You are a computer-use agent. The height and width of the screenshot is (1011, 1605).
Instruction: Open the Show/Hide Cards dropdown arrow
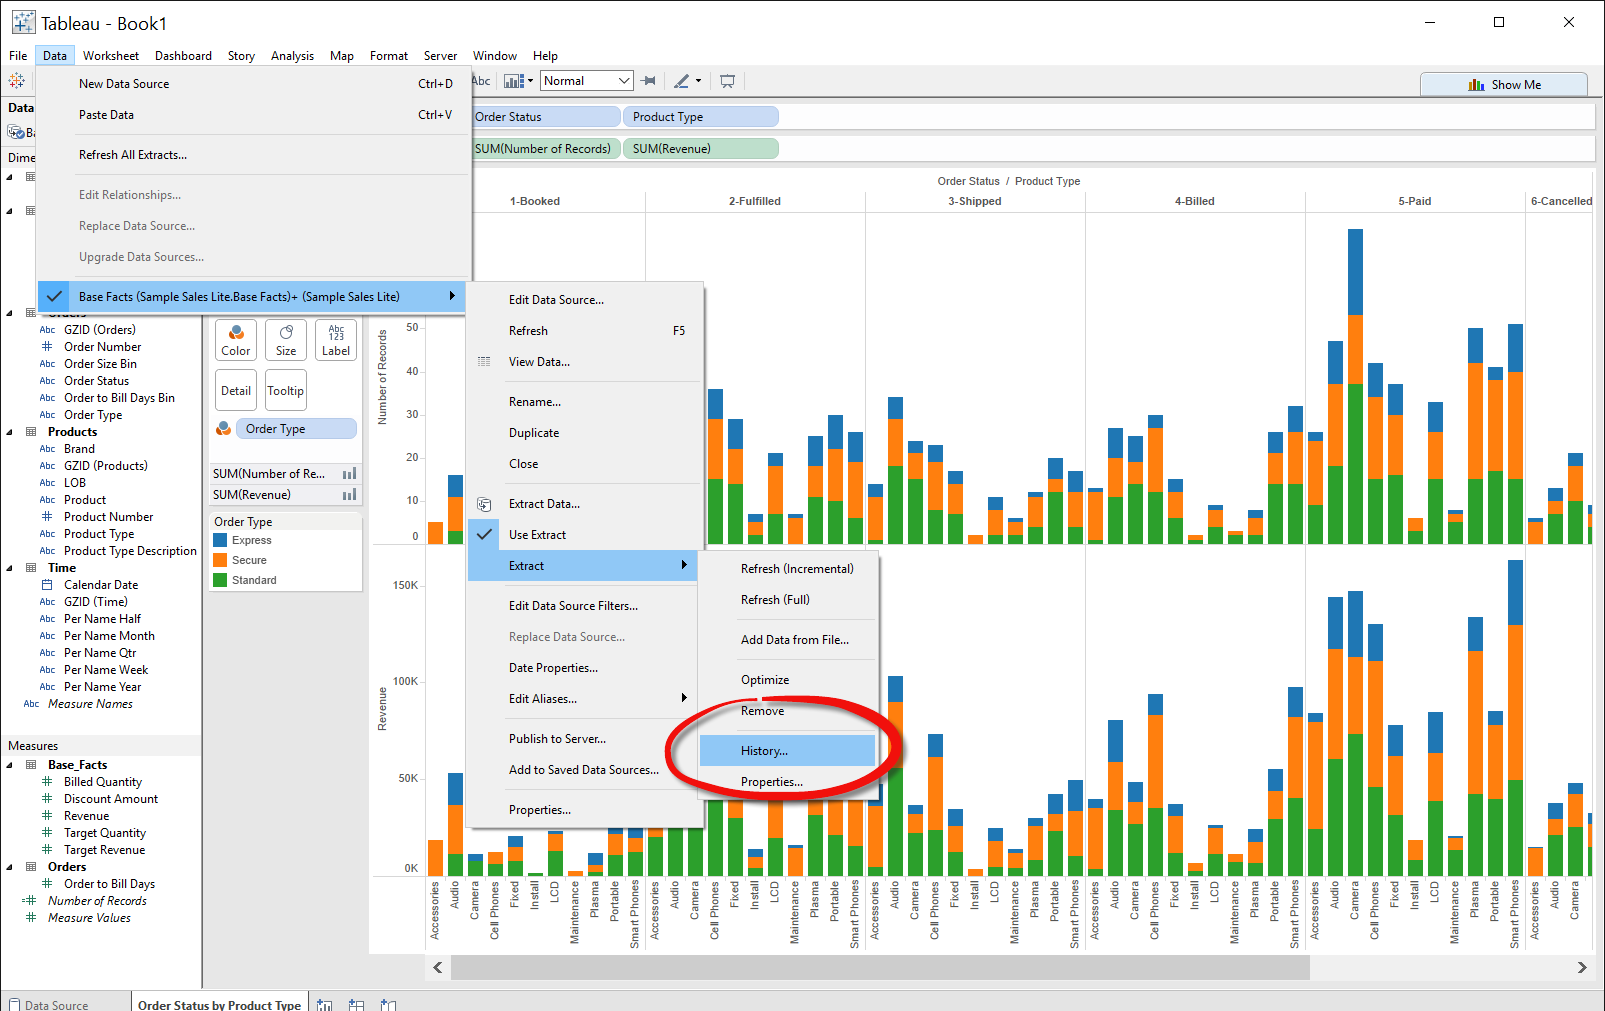(x=530, y=81)
